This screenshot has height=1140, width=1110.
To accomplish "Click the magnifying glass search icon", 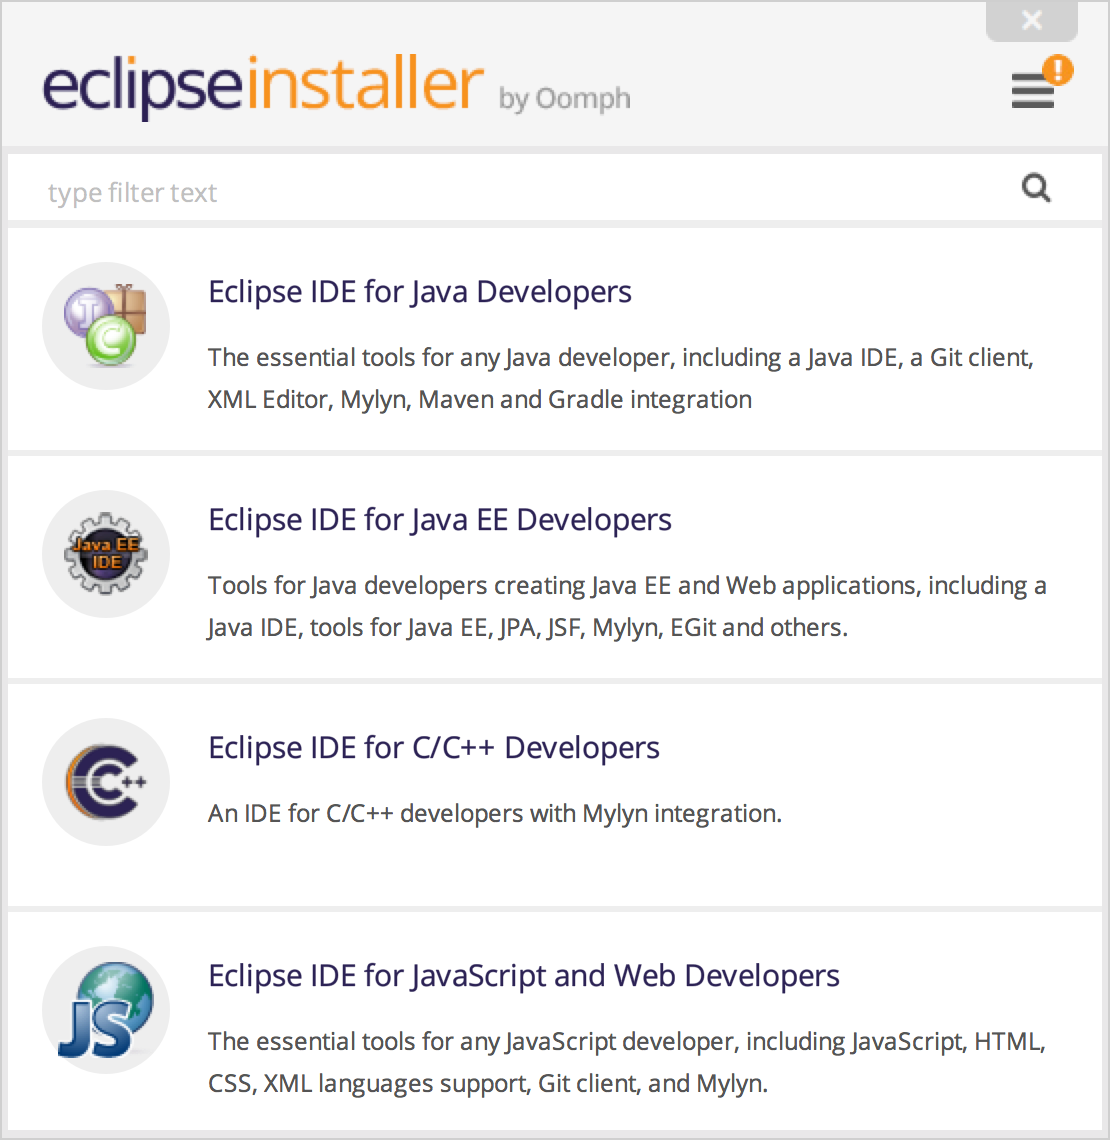I will (x=1036, y=187).
